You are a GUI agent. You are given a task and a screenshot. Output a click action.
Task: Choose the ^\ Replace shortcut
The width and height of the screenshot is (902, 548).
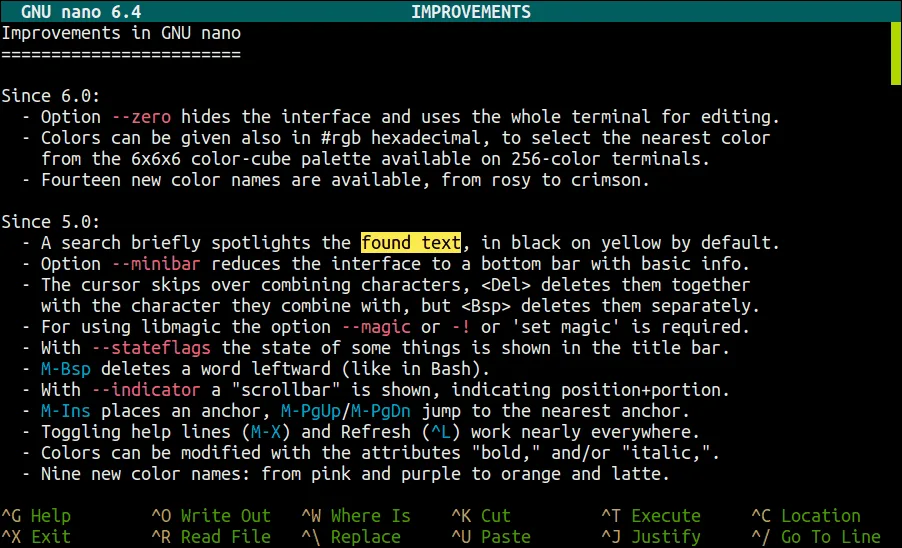click(x=351, y=536)
